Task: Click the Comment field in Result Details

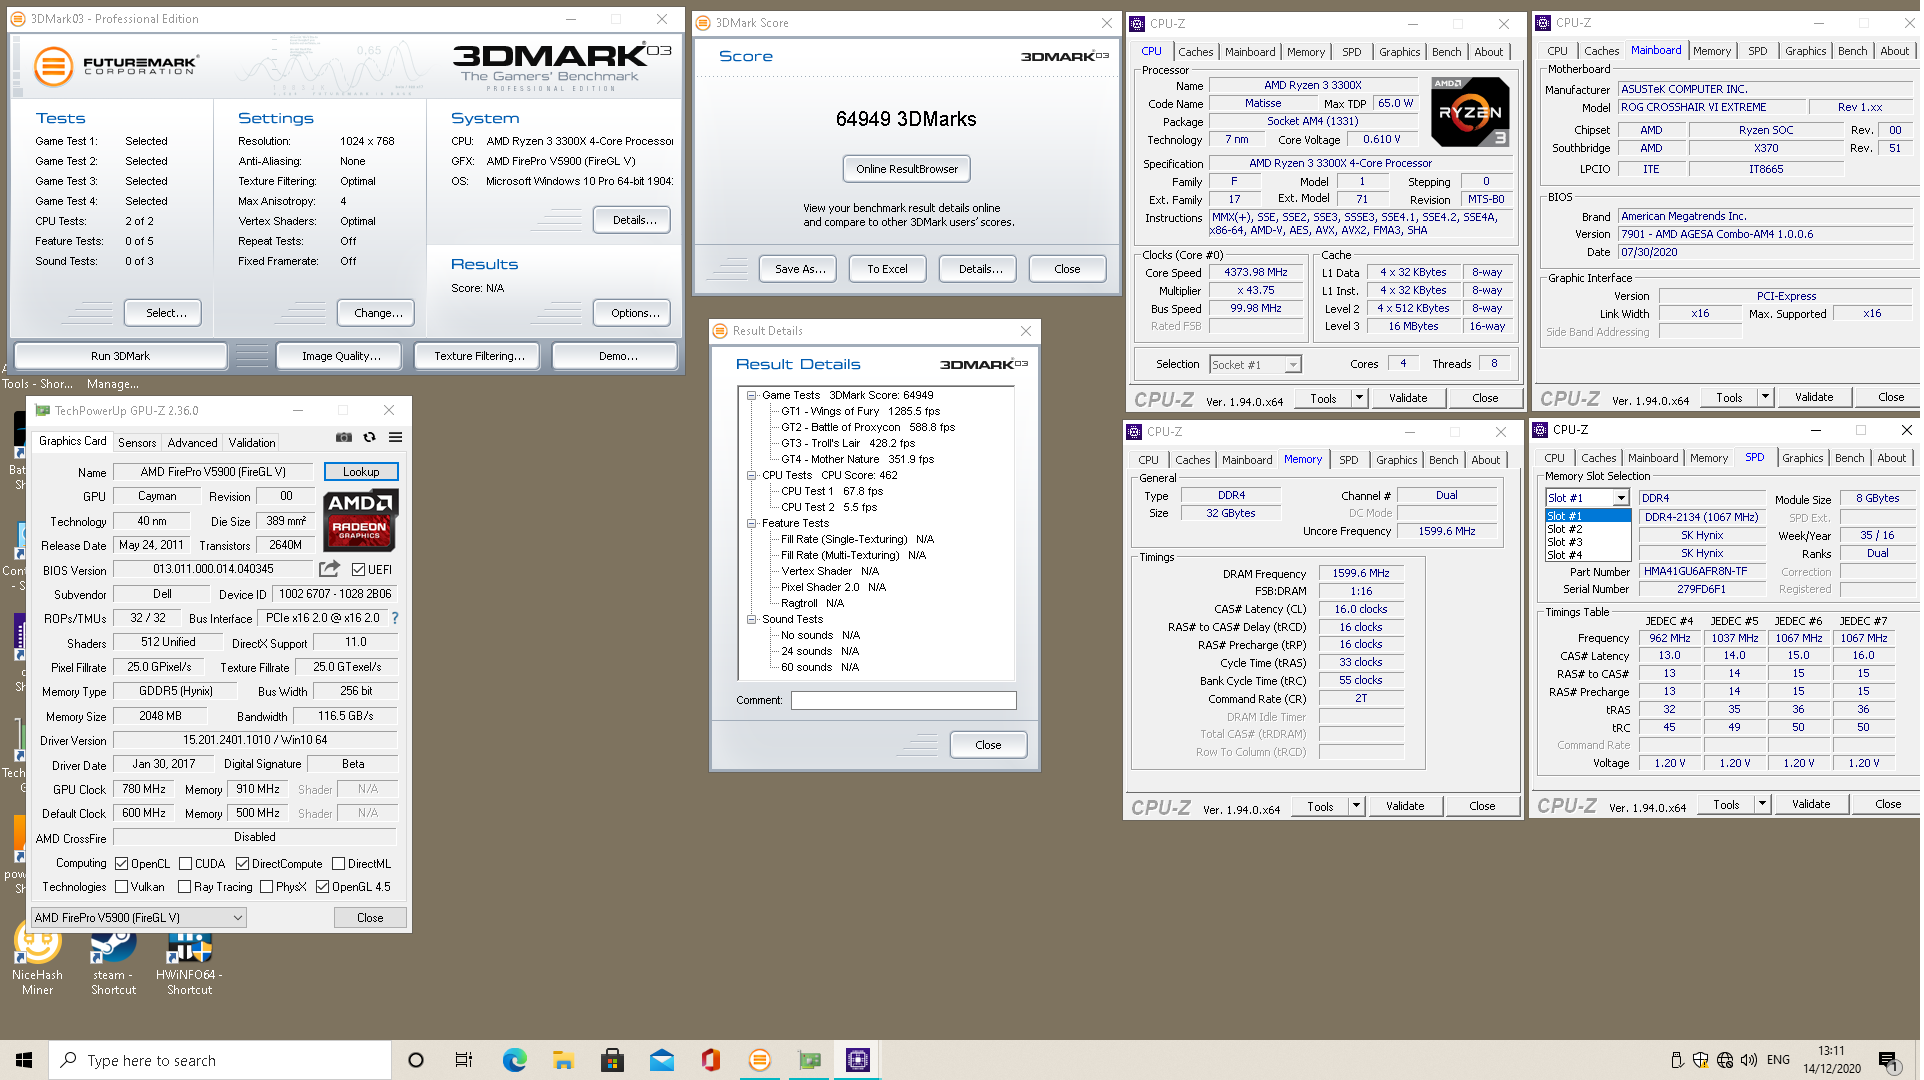Action: point(903,701)
